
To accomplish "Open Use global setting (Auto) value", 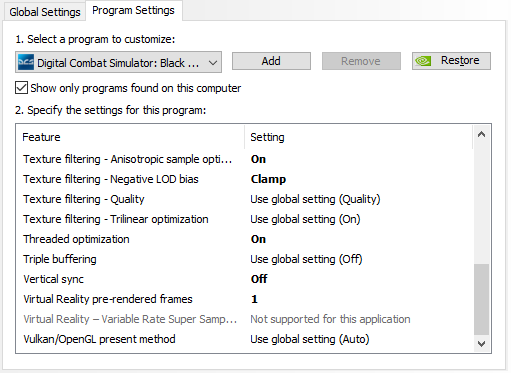I will click(310, 339).
